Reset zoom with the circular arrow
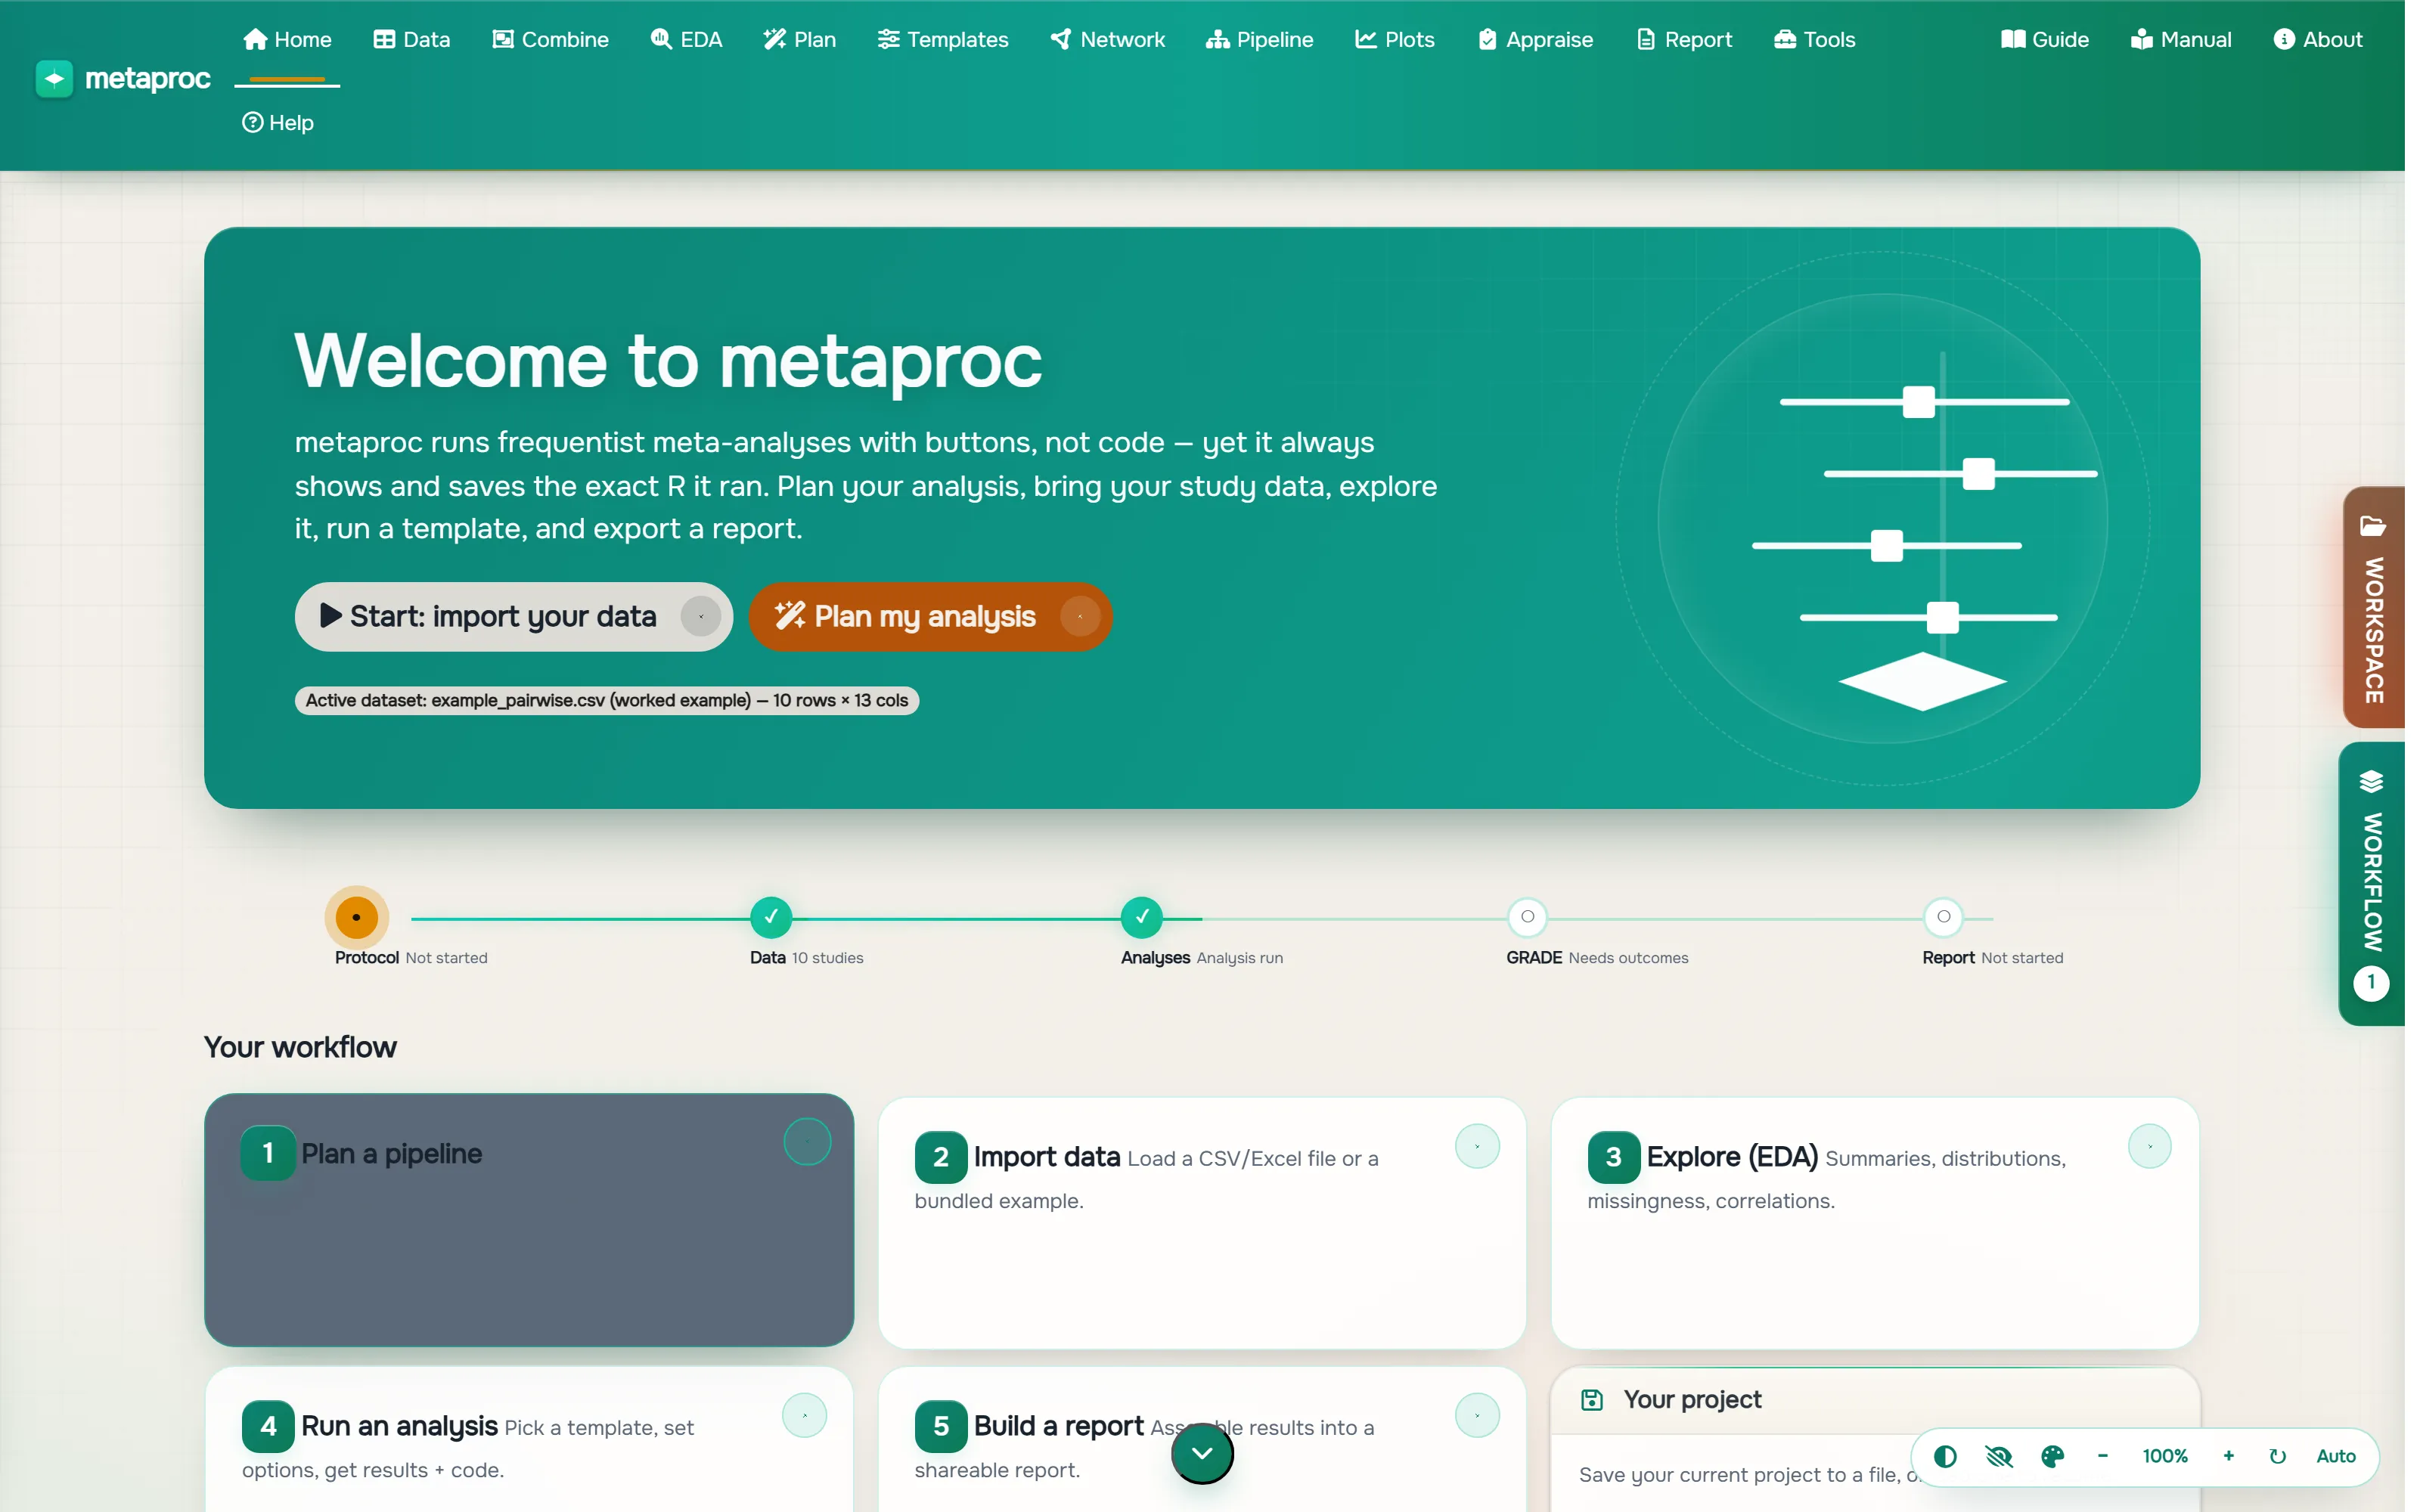Screen dimensions: 2420x1512 2278,1457
